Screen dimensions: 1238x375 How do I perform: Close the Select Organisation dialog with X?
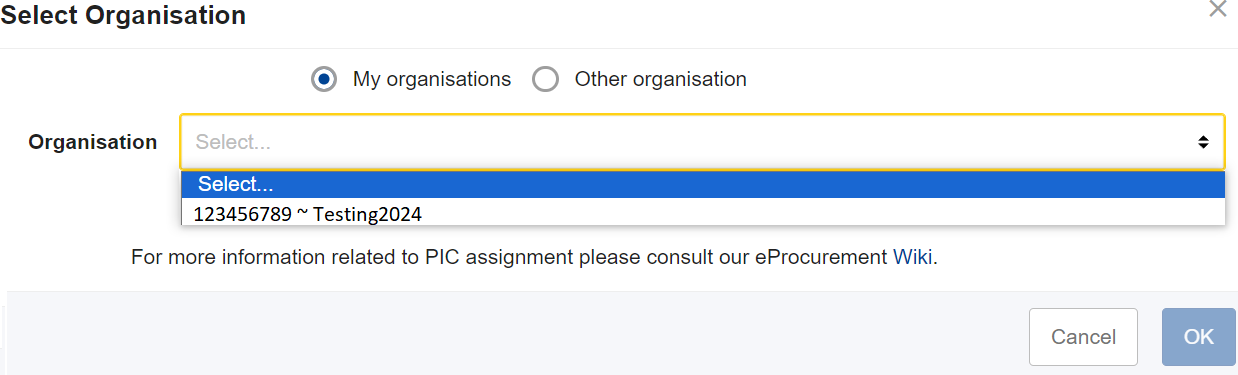1217,9
